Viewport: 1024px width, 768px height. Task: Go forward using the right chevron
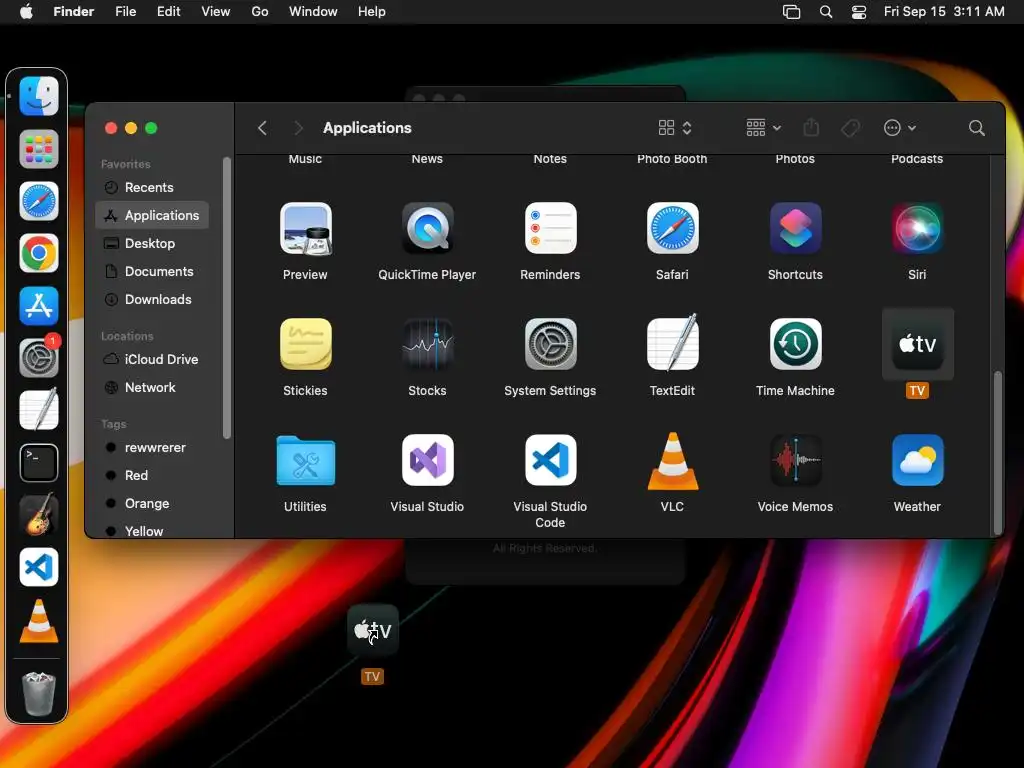click(x=298, y=128)
